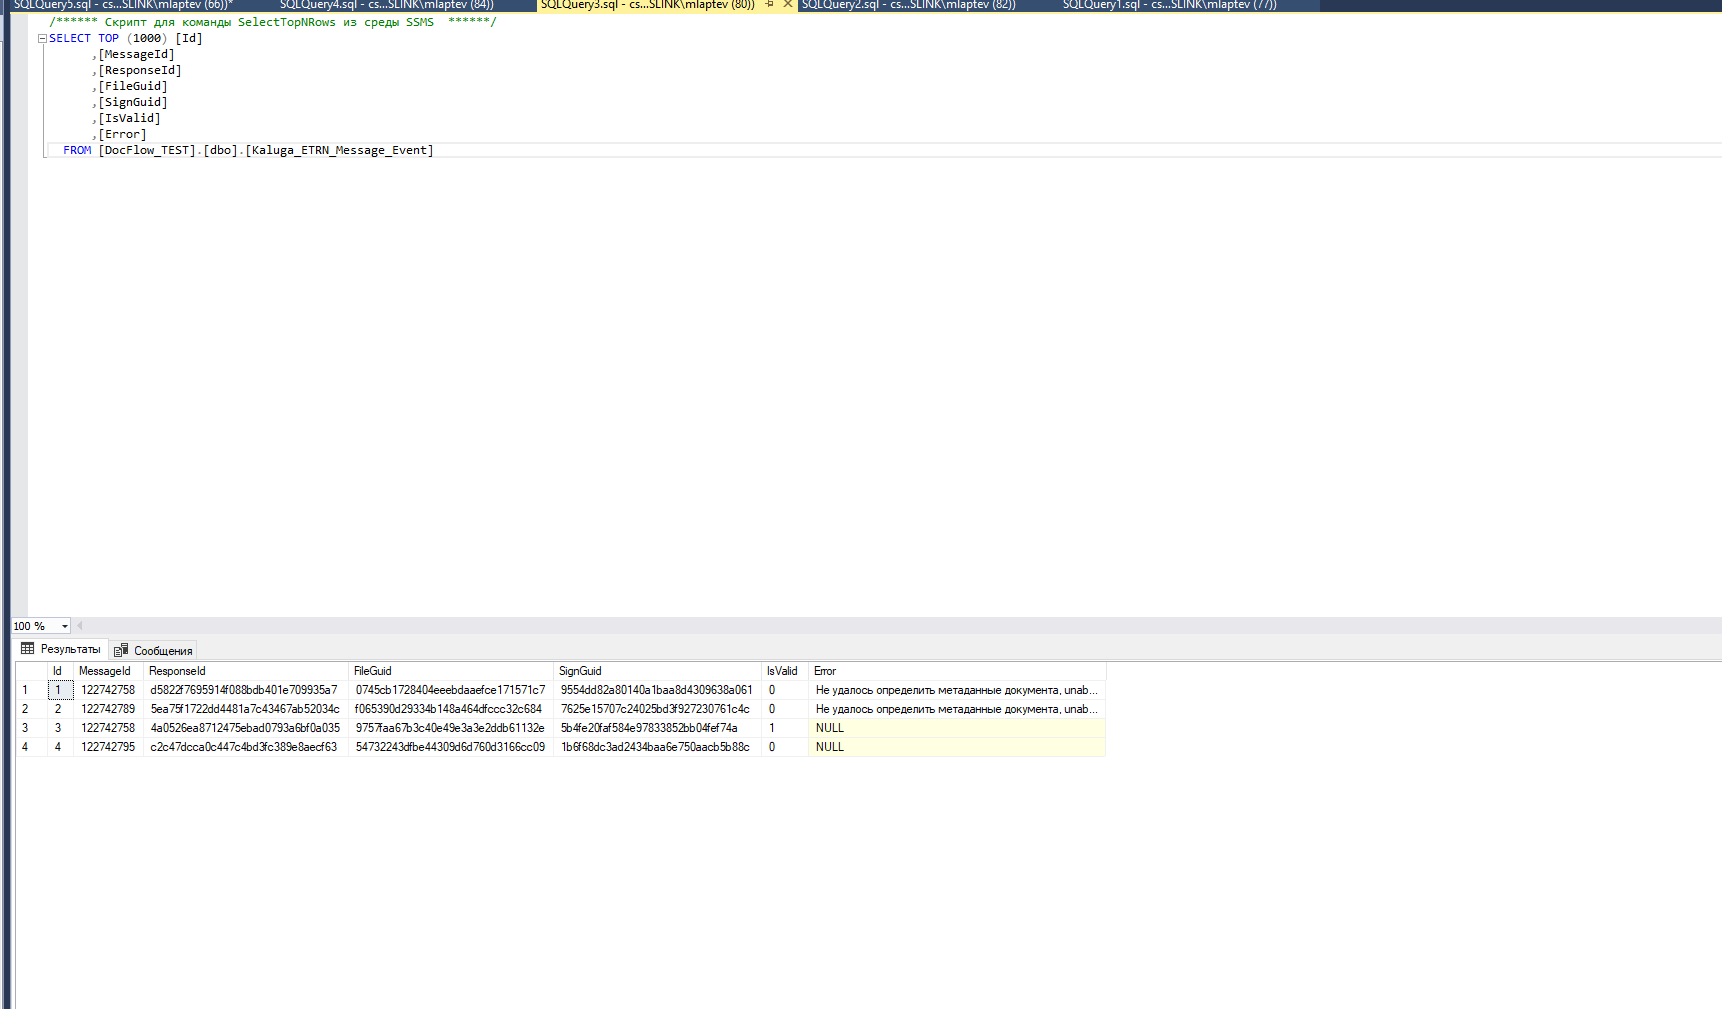Click the FROM keyword in the query
1722x1009 pixels.
(x=77, y=150)
